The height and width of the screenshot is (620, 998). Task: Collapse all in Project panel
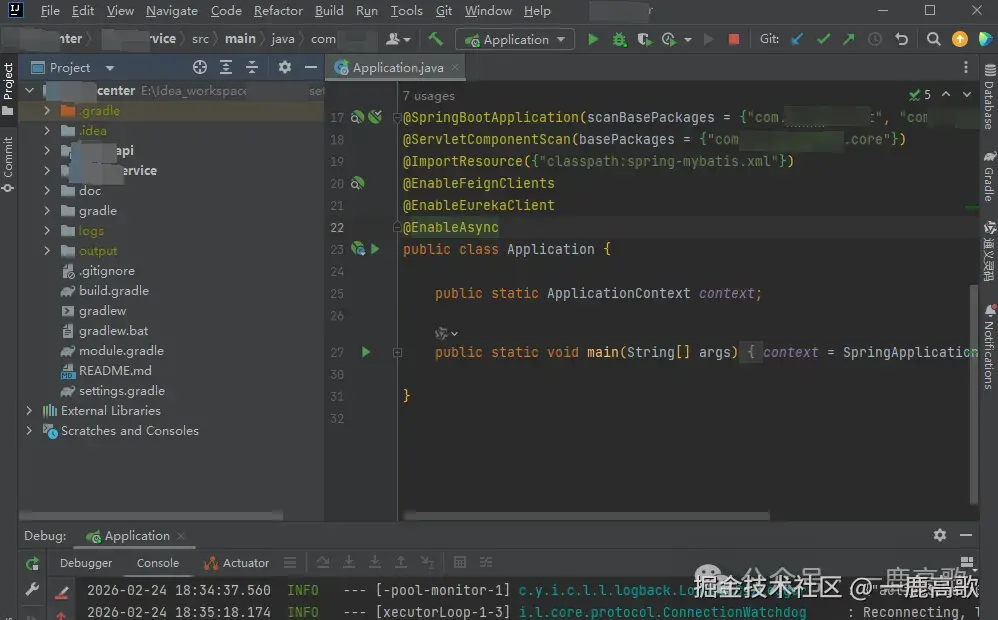(x=252, y=67)
